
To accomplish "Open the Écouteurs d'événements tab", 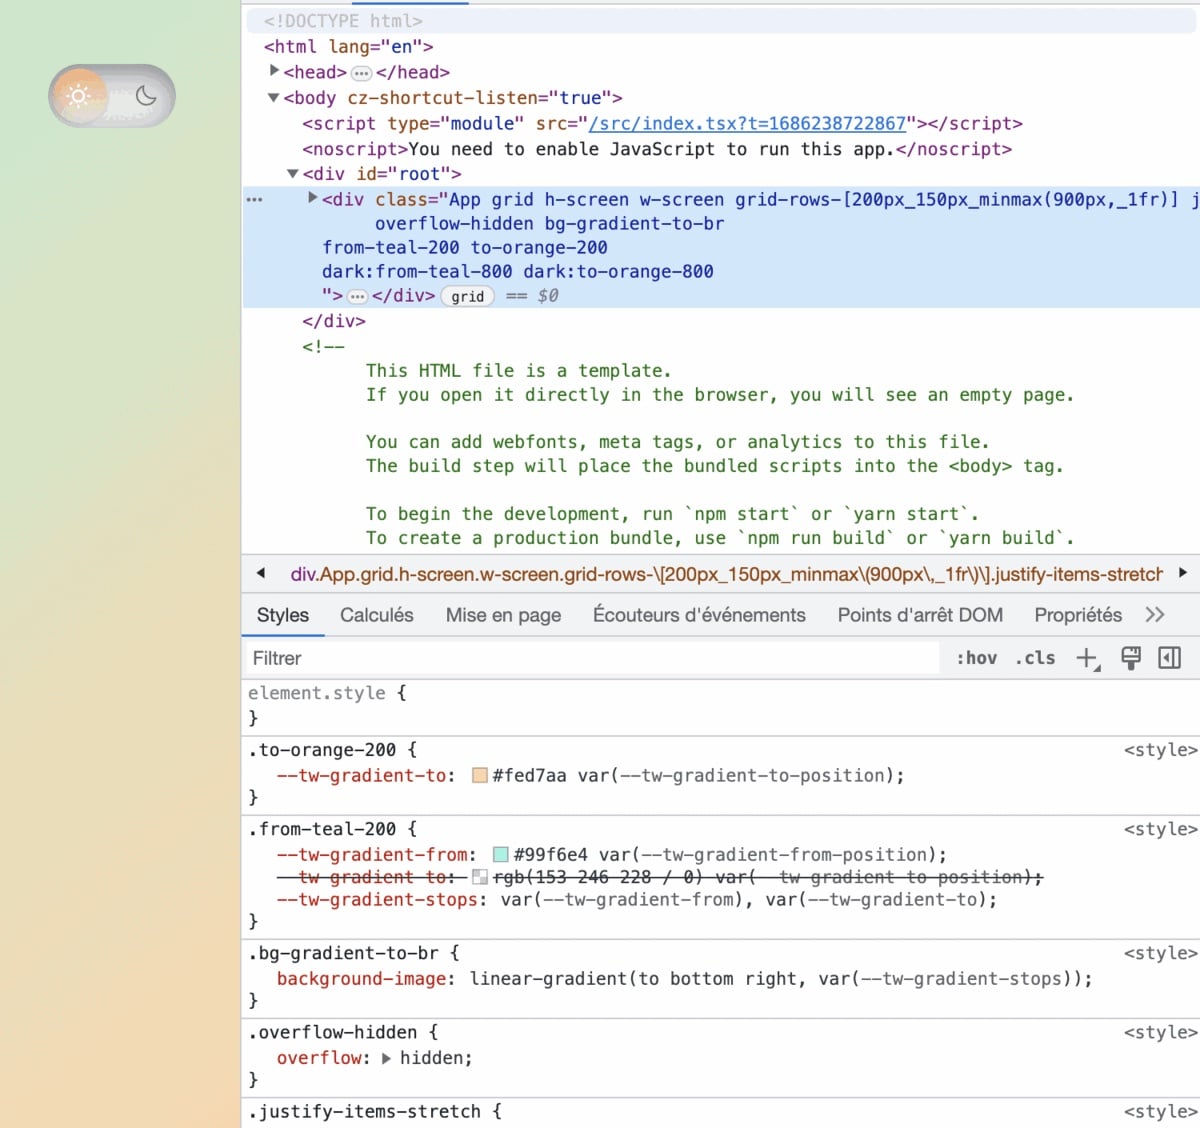I will (x=699, y=615).
